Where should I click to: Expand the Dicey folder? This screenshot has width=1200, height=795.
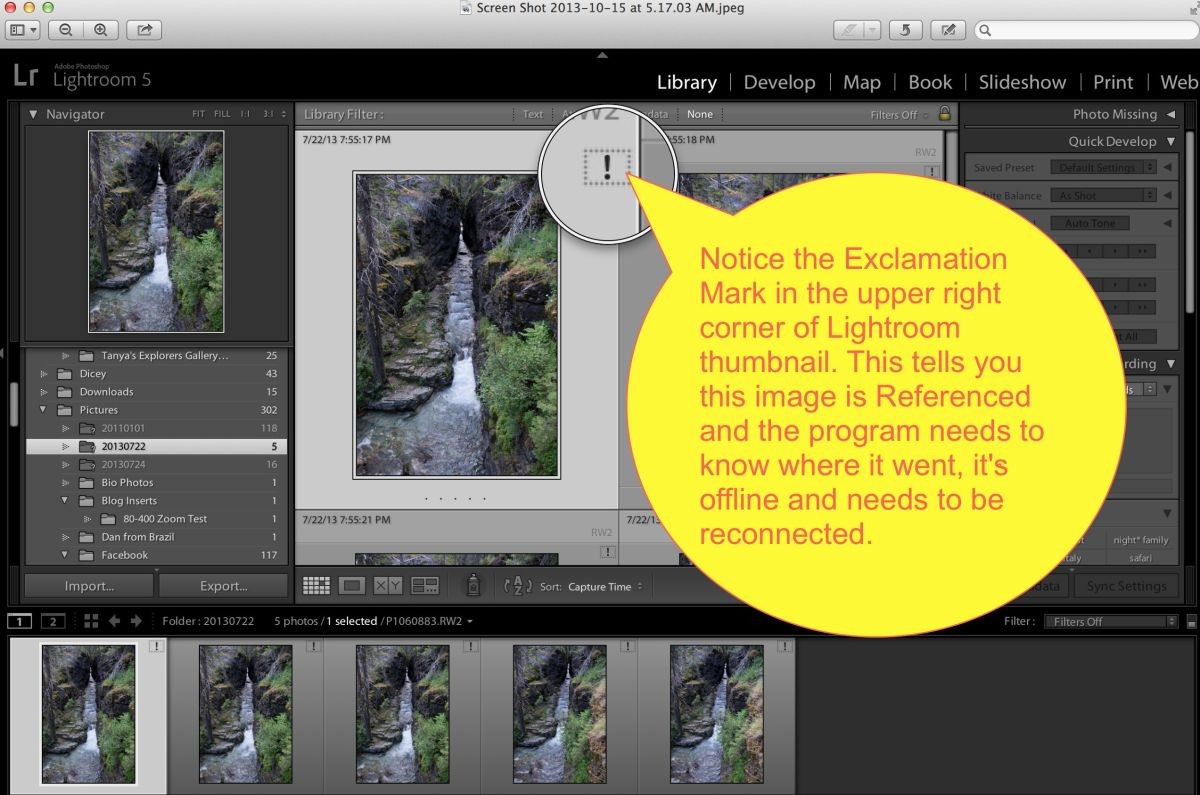[x=44, y=374]
